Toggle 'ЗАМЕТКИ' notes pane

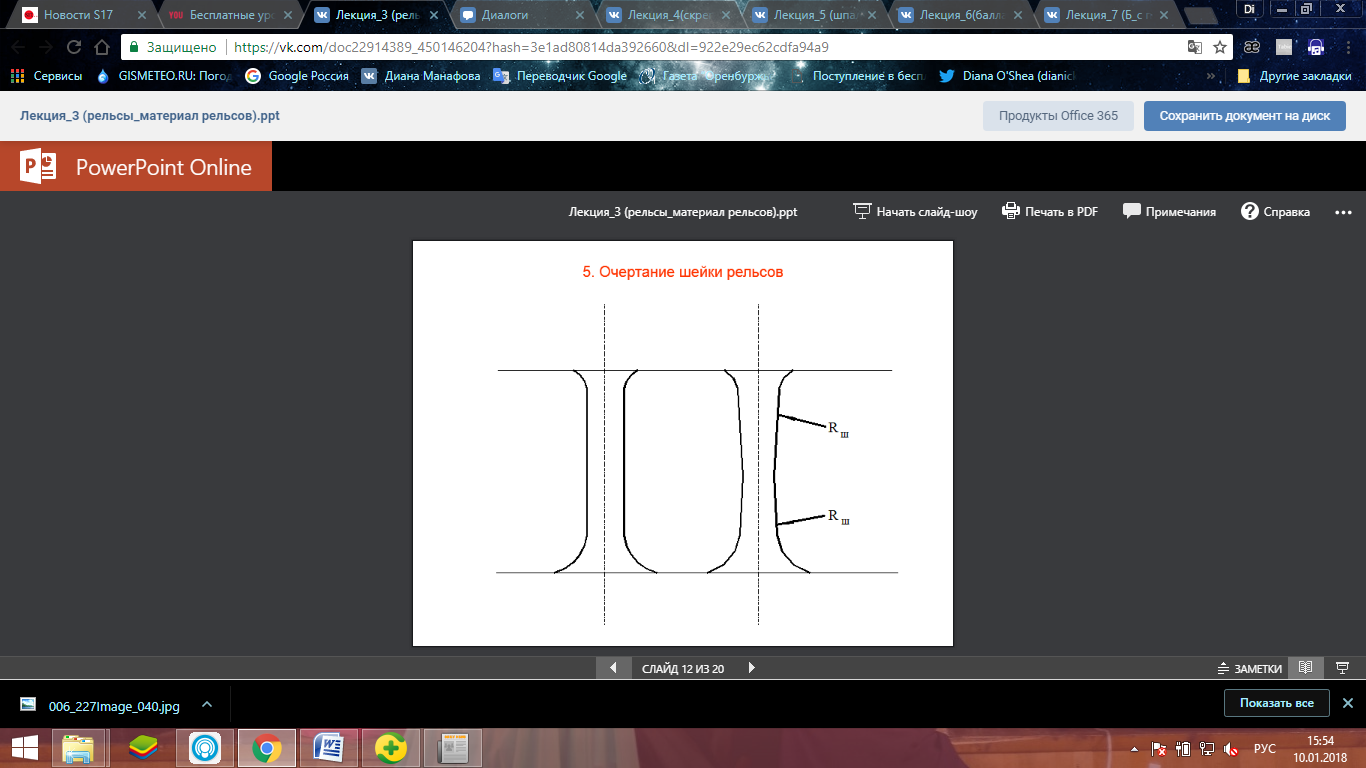1249,669
